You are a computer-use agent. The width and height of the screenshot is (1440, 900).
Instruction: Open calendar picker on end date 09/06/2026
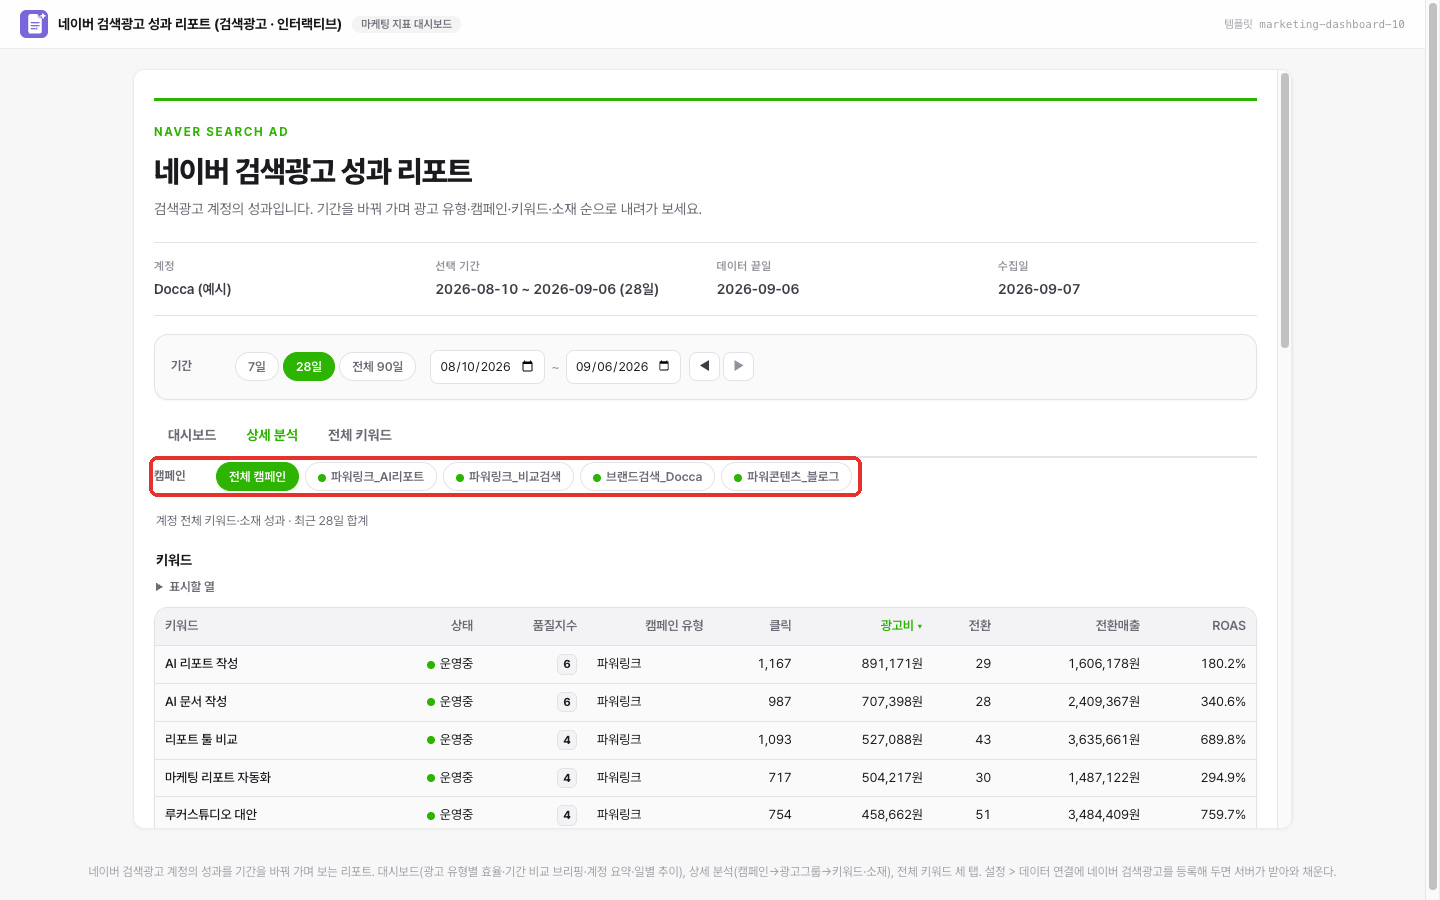click(664, 367)
